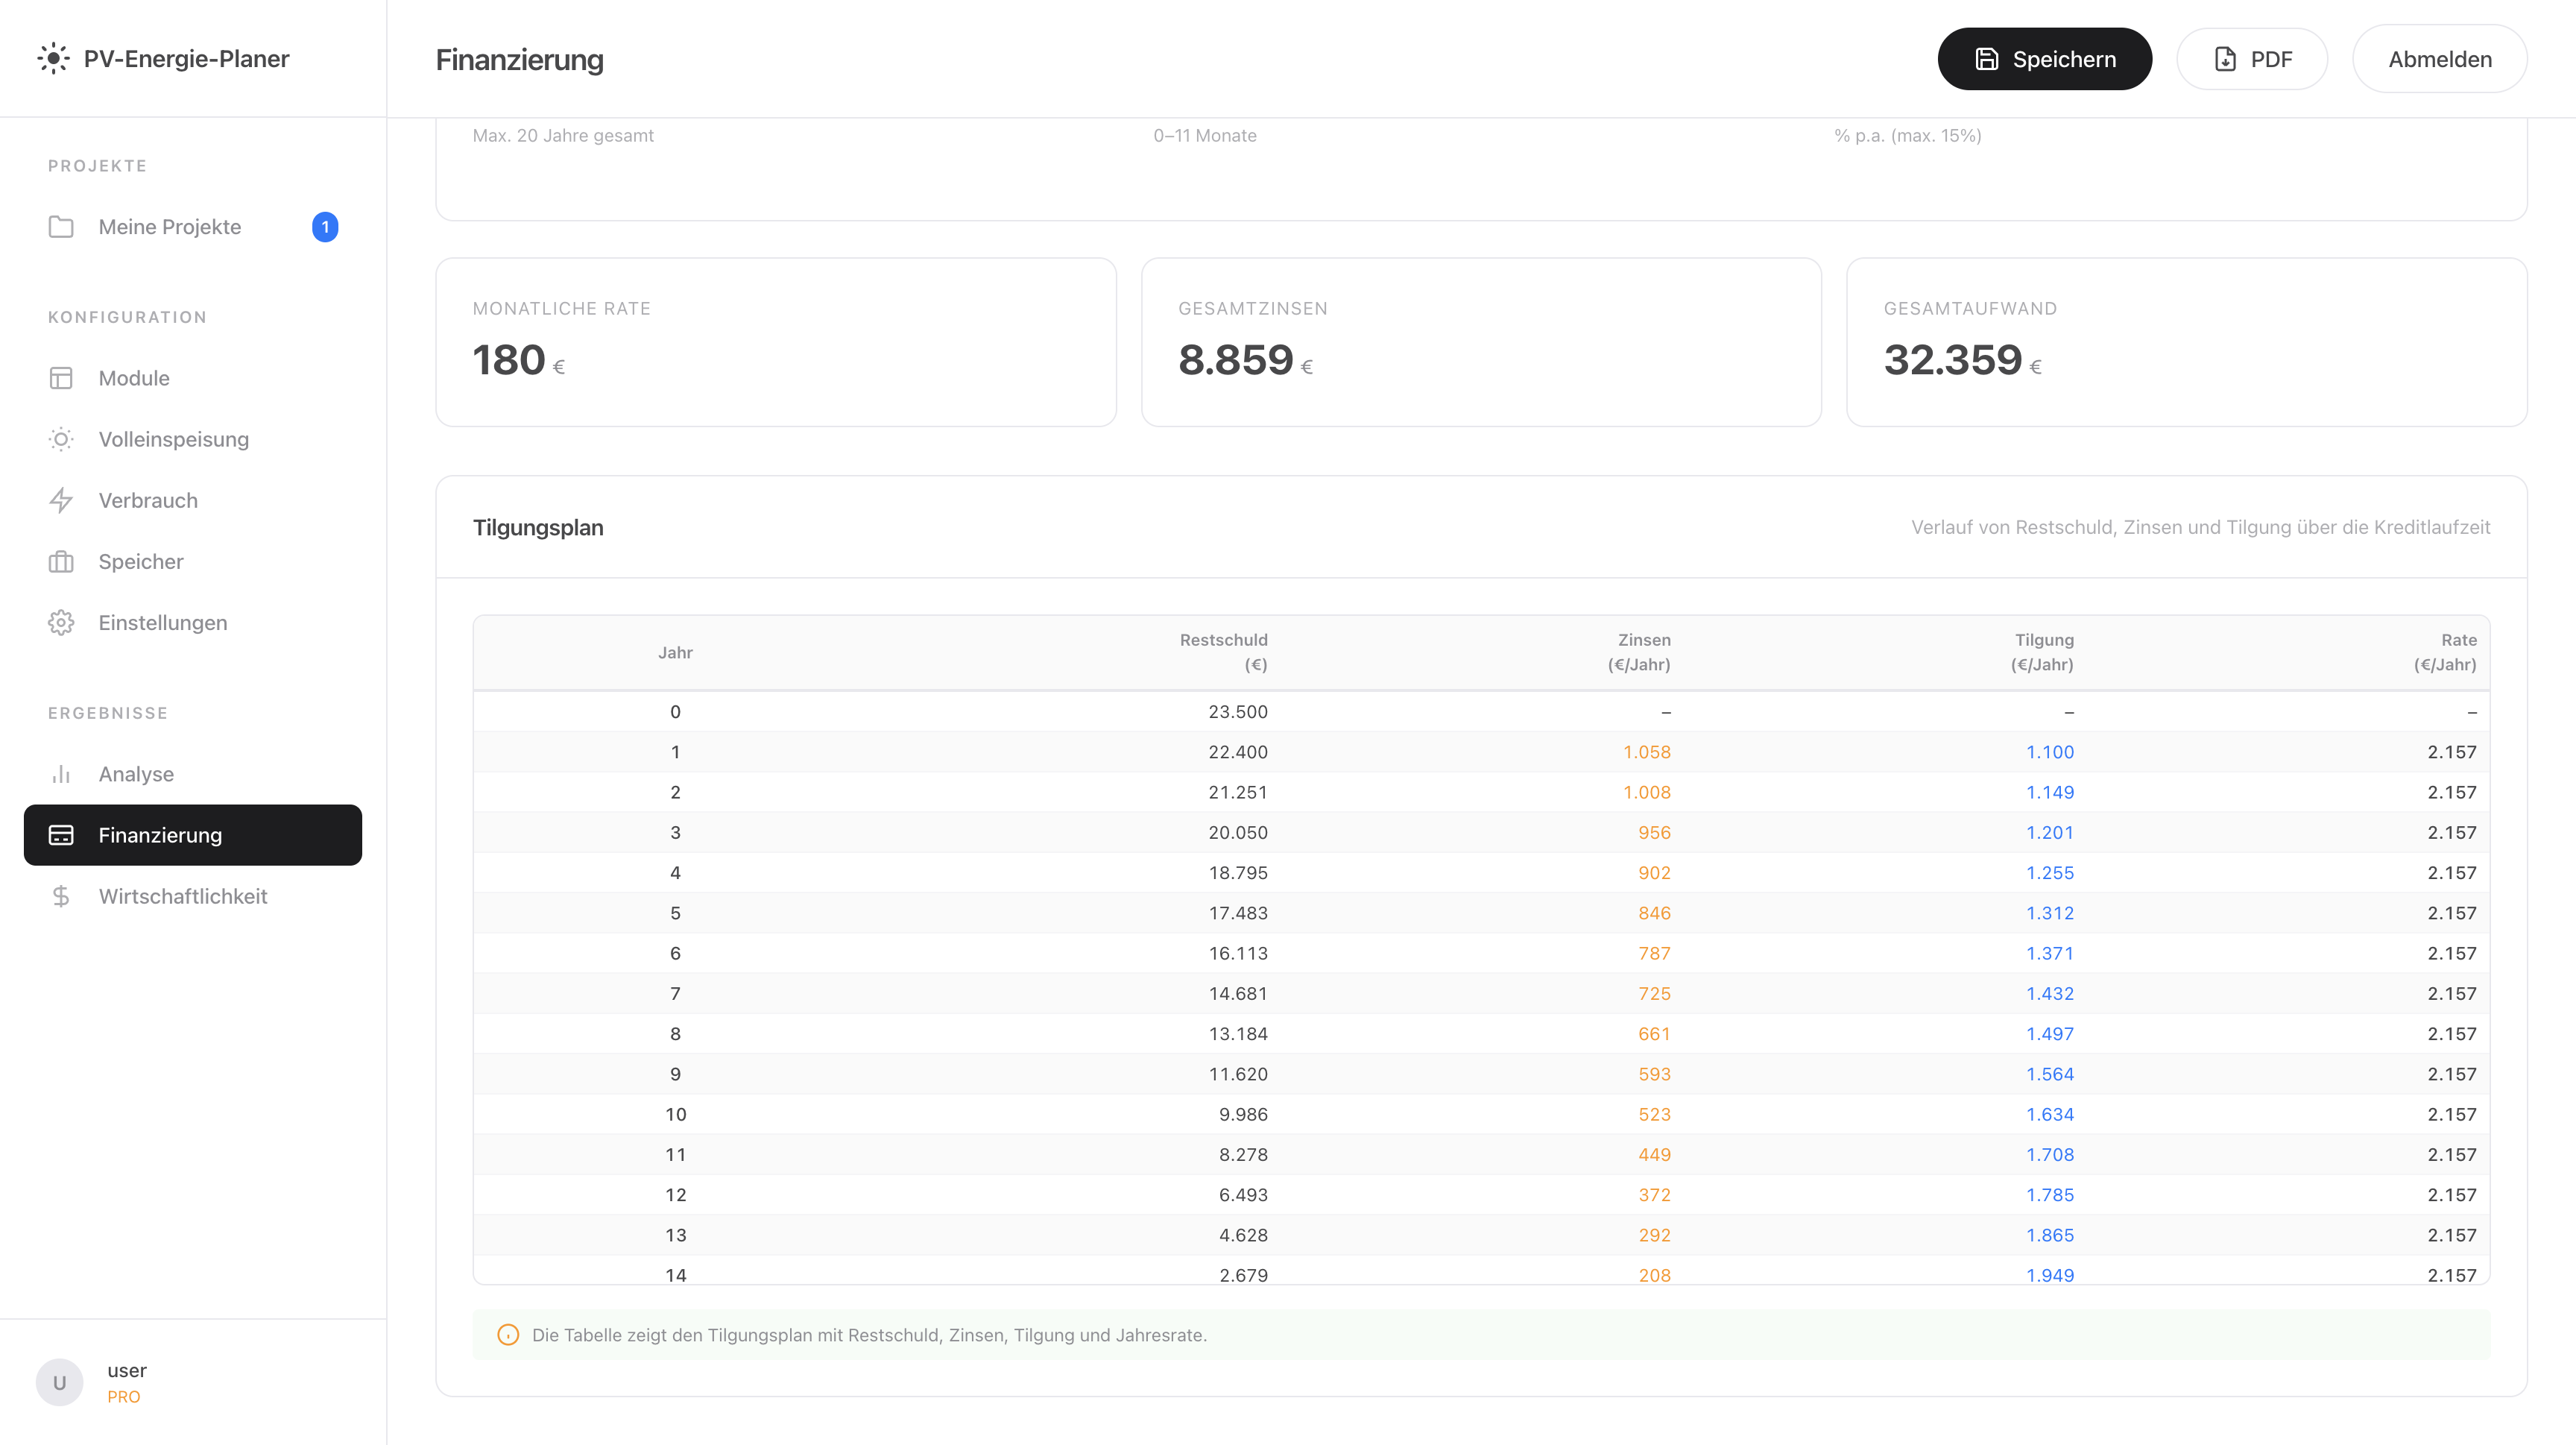Select the year 10 row in Tilgungsplan
The height and width of the screenshot is (1445, 2576).
pyautogui.click(x=1480, y=1114)
